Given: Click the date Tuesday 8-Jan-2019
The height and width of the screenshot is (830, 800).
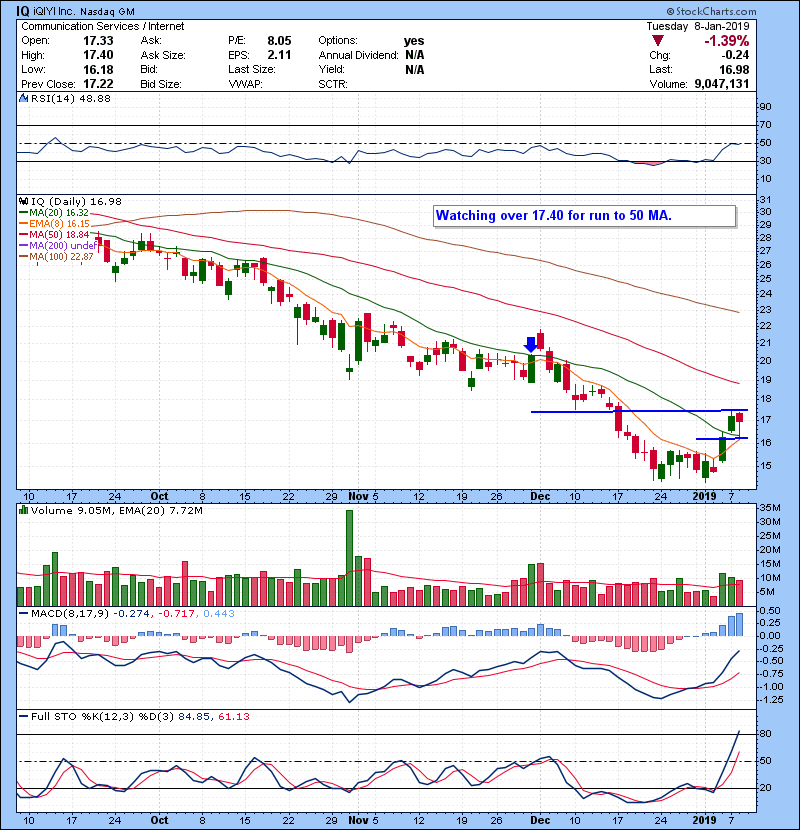Looking at the screenshot, I should 698,26.
